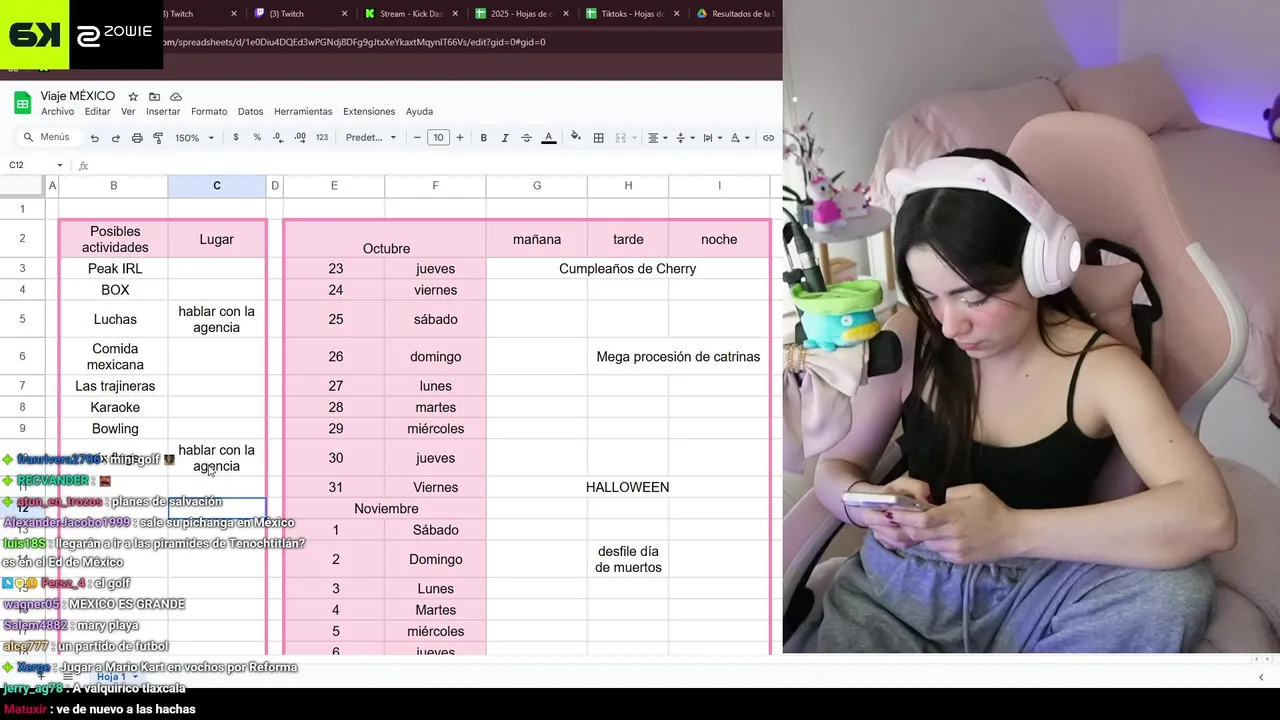Screen dimensions: 1280x720
Task: Rename the Viaje MÉXICO title
Action: (x=78, y=96)
